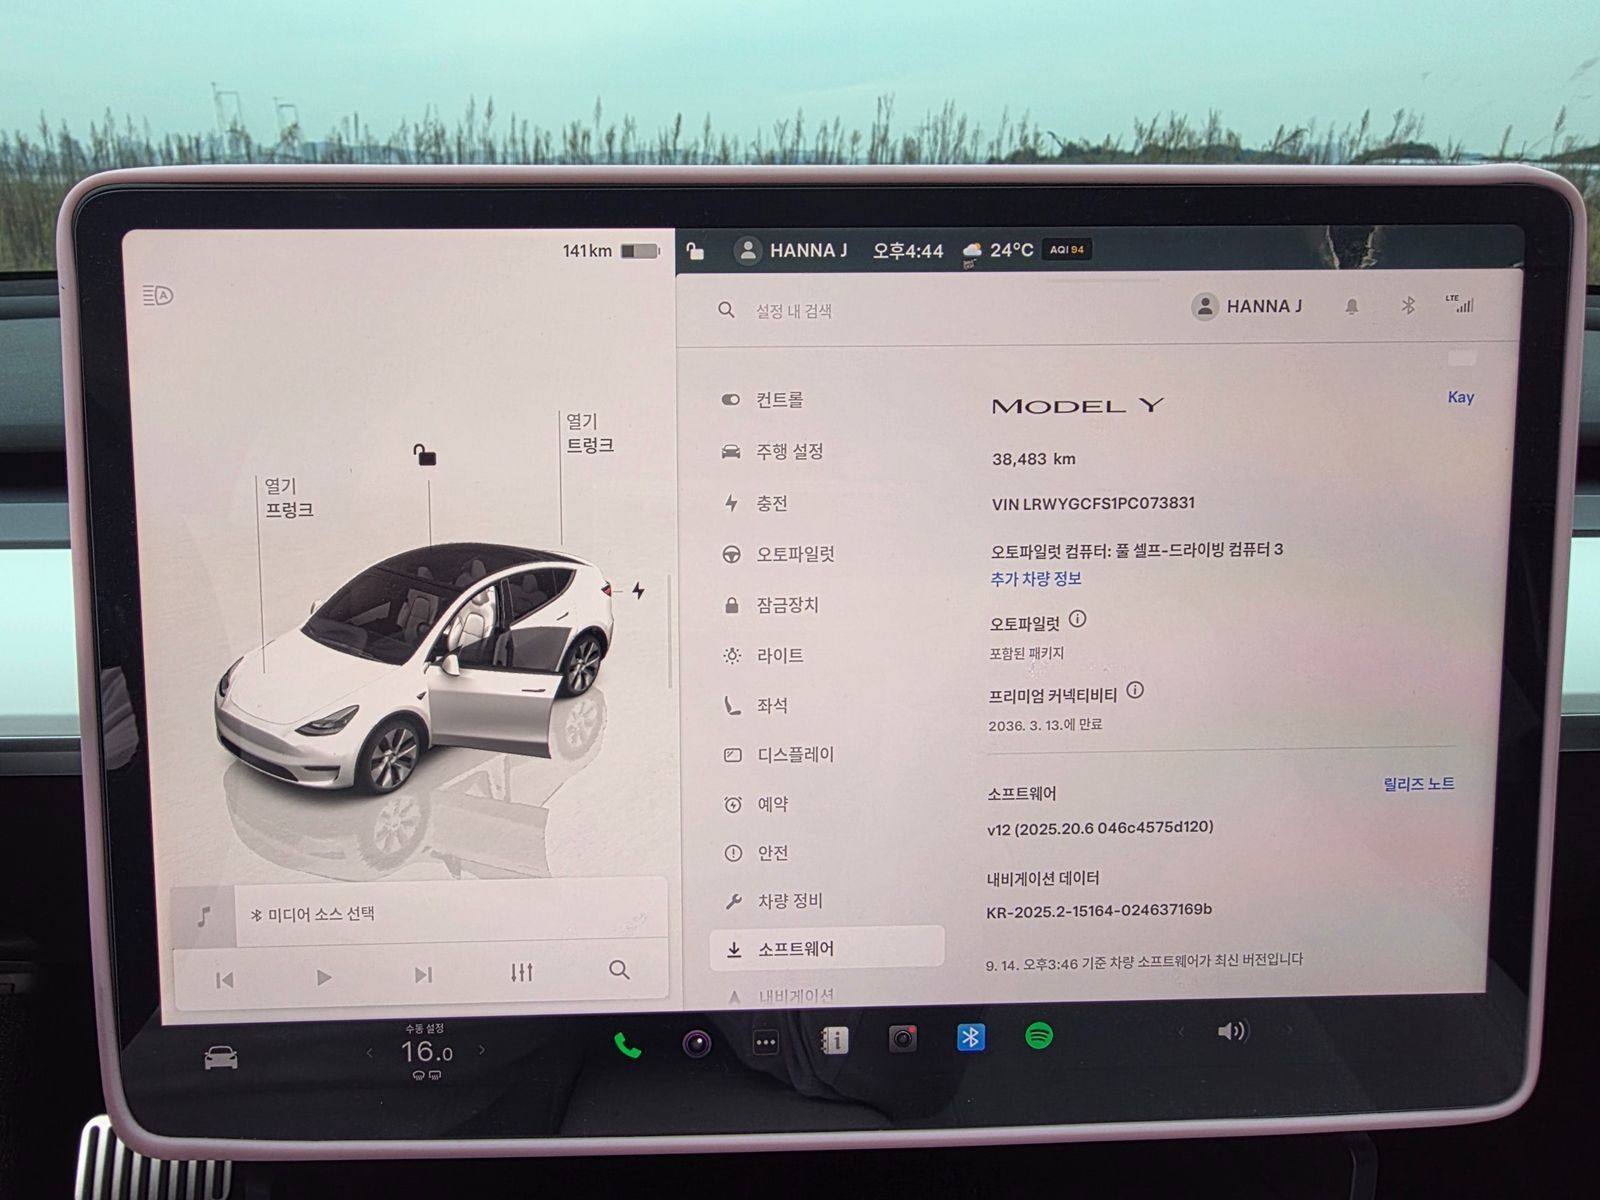1600x1200 pixels.
Task: Toggle the auto high beam headlight icon
Action: coord(158,295)
